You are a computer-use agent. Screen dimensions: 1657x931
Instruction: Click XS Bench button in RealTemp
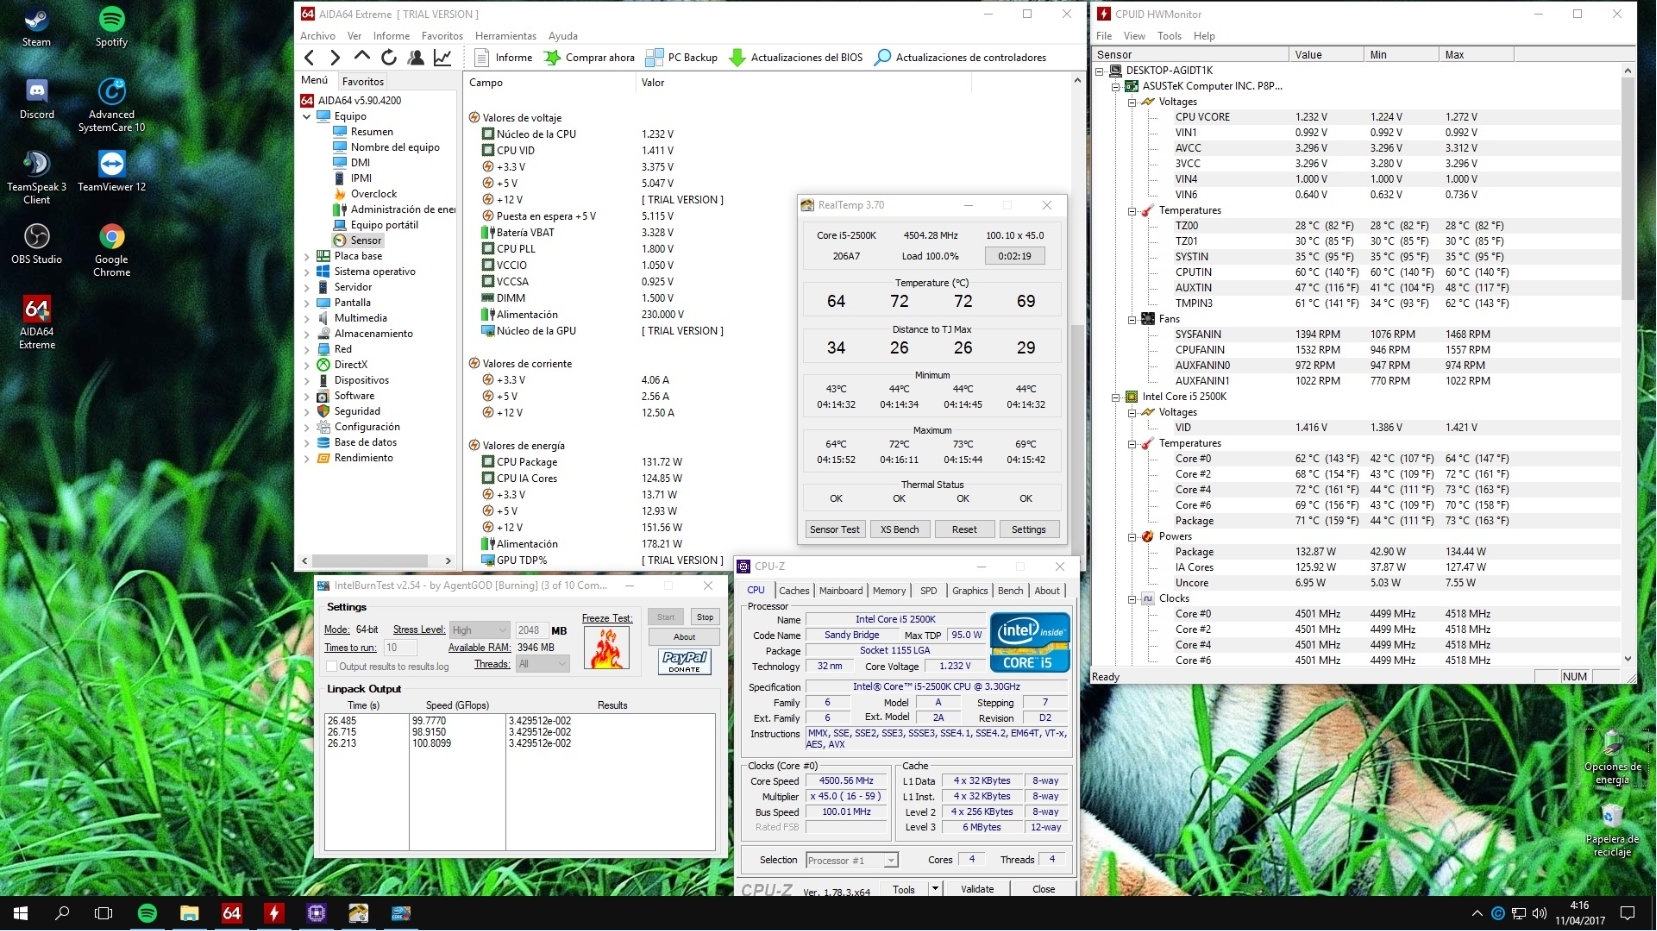coord(899,529)
